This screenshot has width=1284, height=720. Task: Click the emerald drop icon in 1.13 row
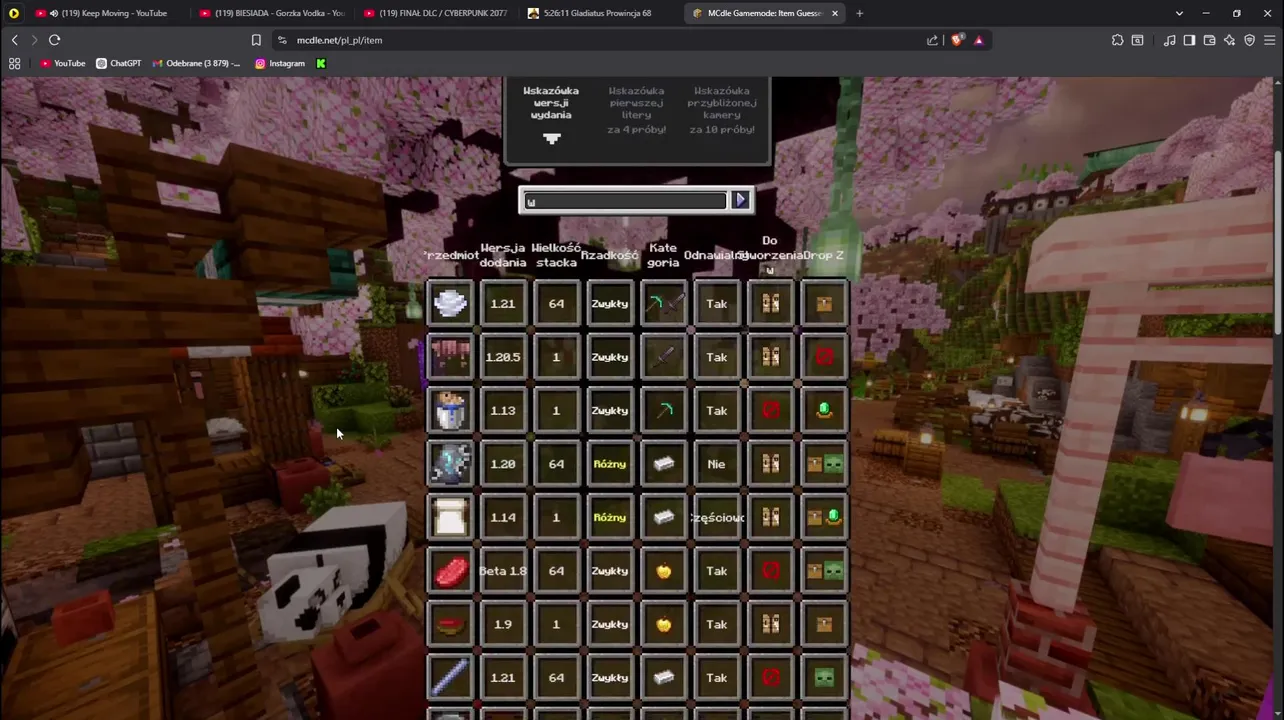824,410
